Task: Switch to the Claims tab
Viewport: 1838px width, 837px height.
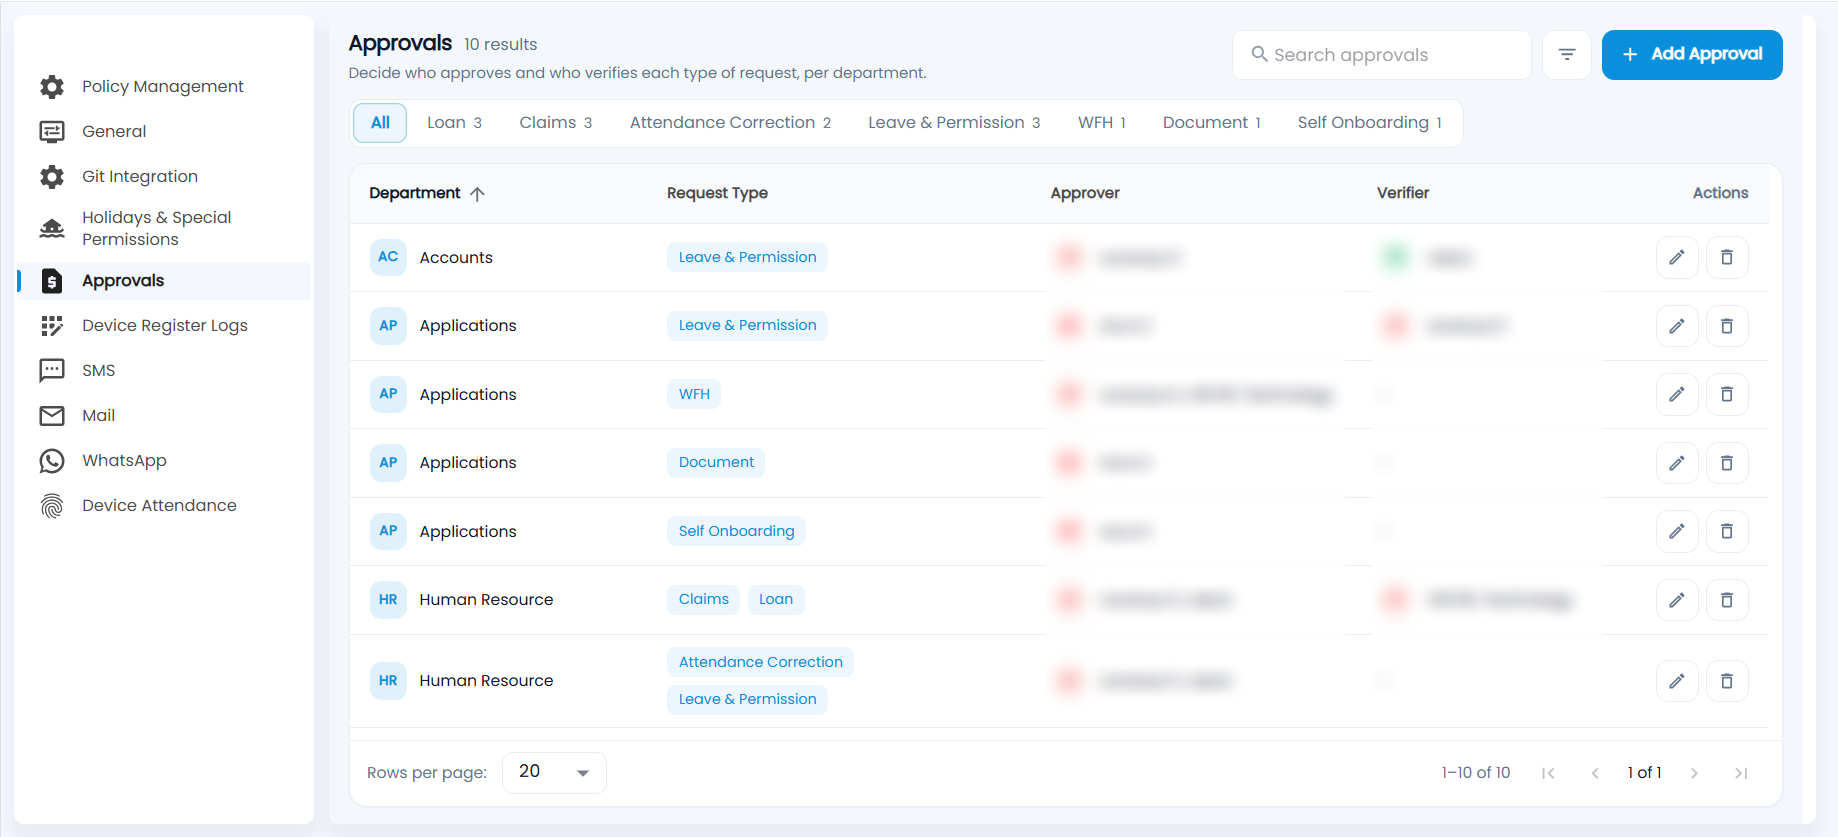Action: [x=555, y=123]
